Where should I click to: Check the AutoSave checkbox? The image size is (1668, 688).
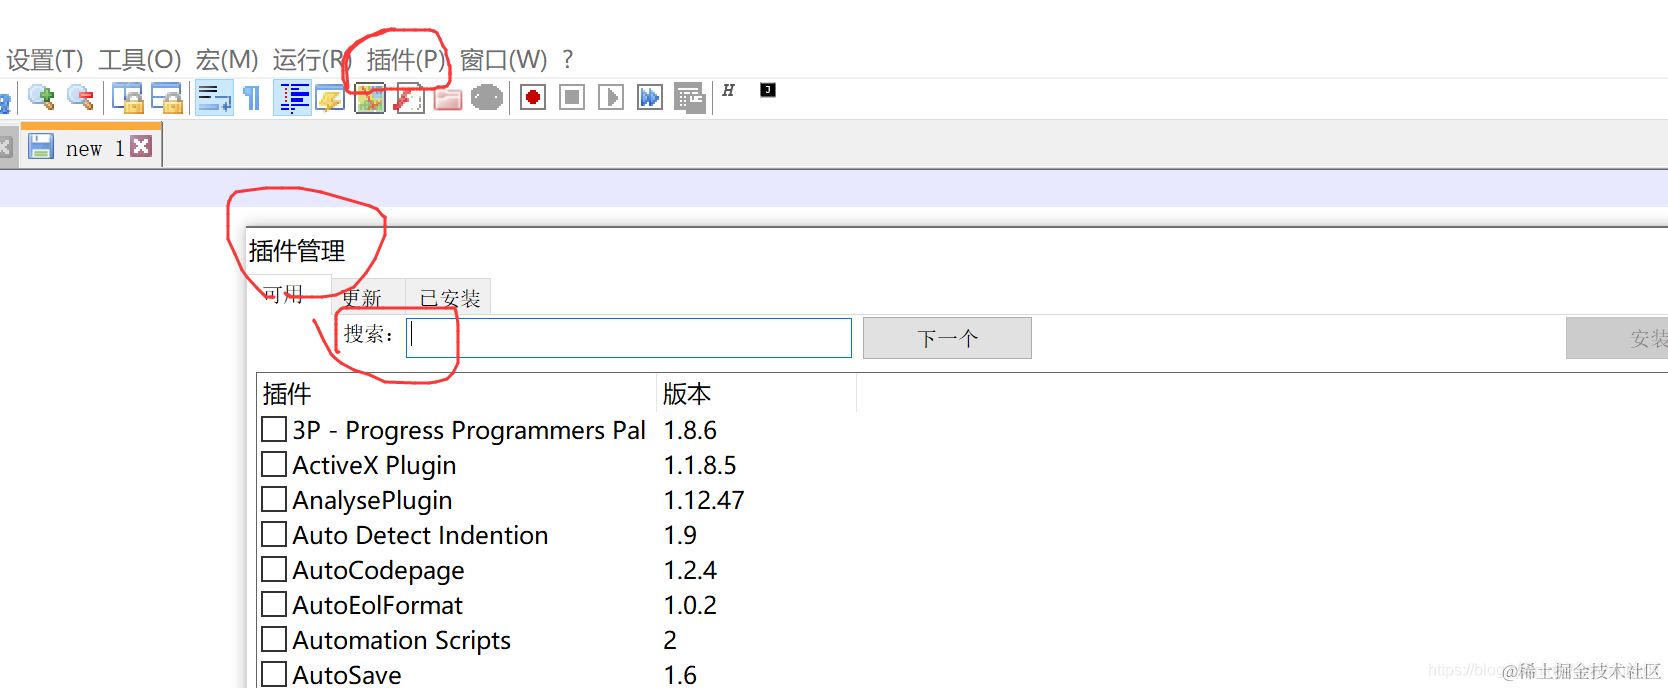coord(274,675)
